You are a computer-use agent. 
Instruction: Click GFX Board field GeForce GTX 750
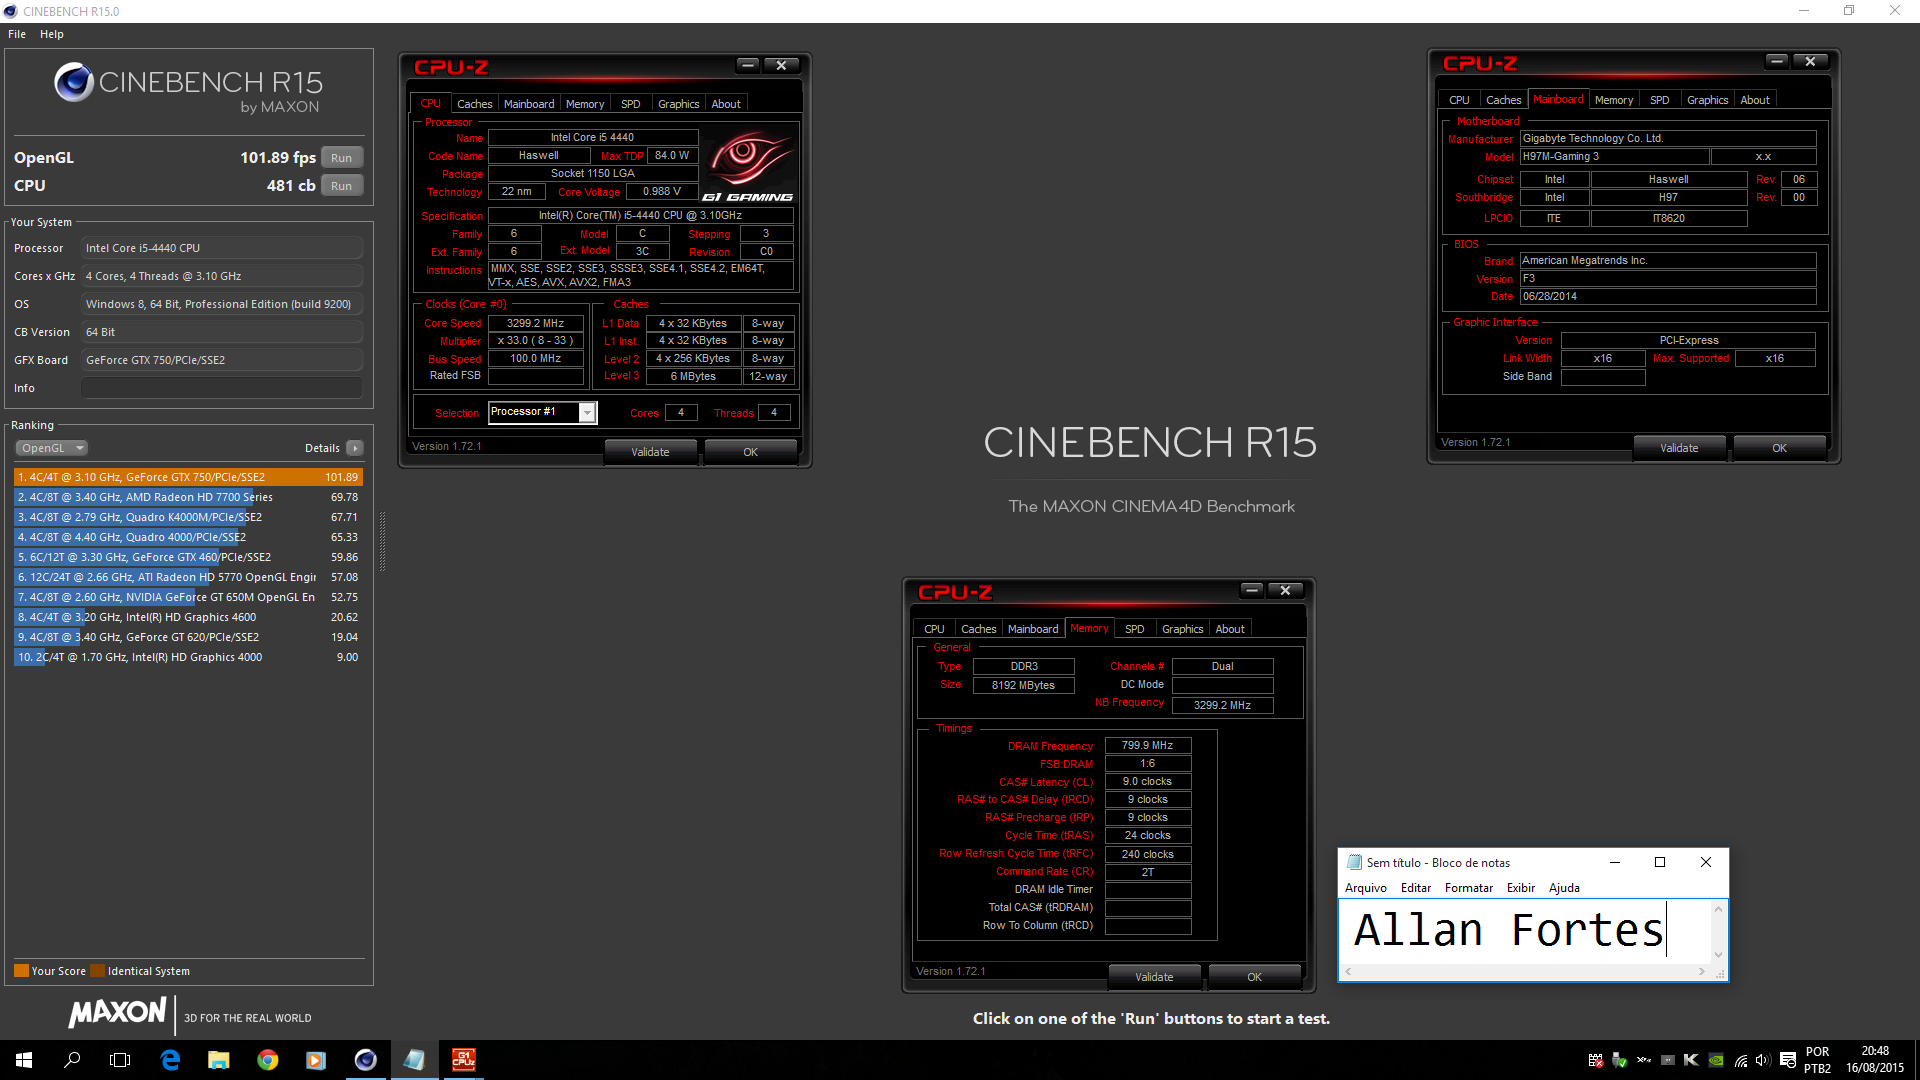pos(221,360)
